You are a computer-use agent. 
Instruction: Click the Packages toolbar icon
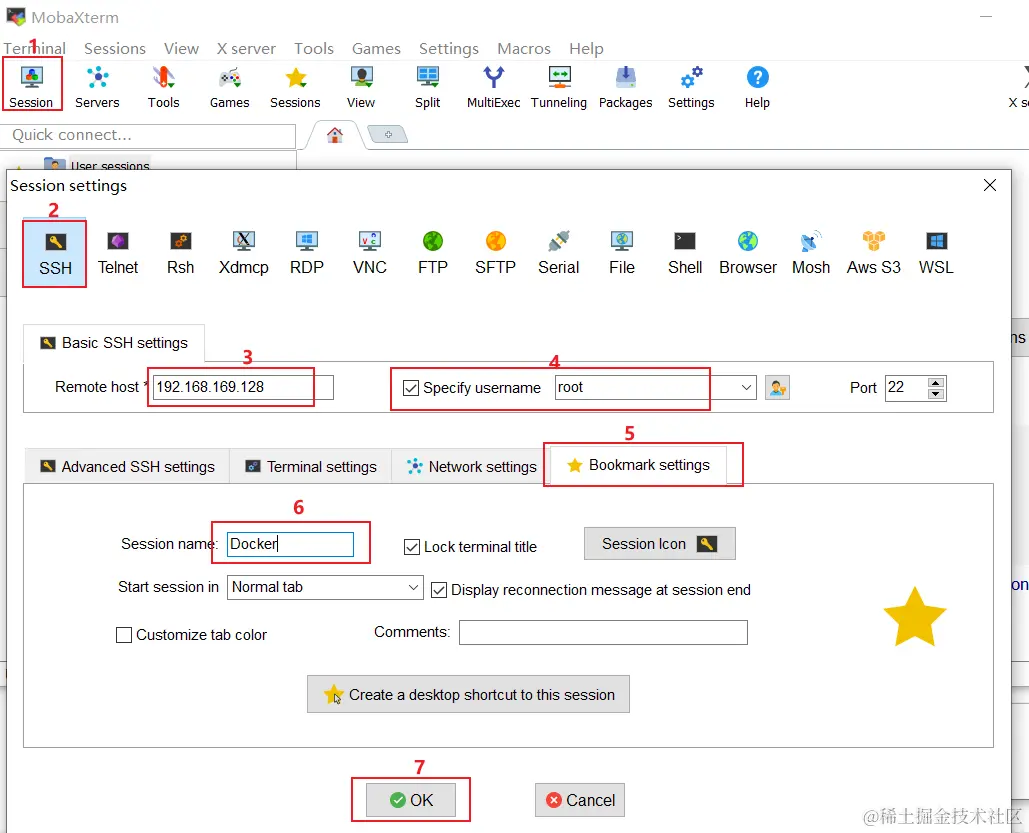[x=625, y=86]
